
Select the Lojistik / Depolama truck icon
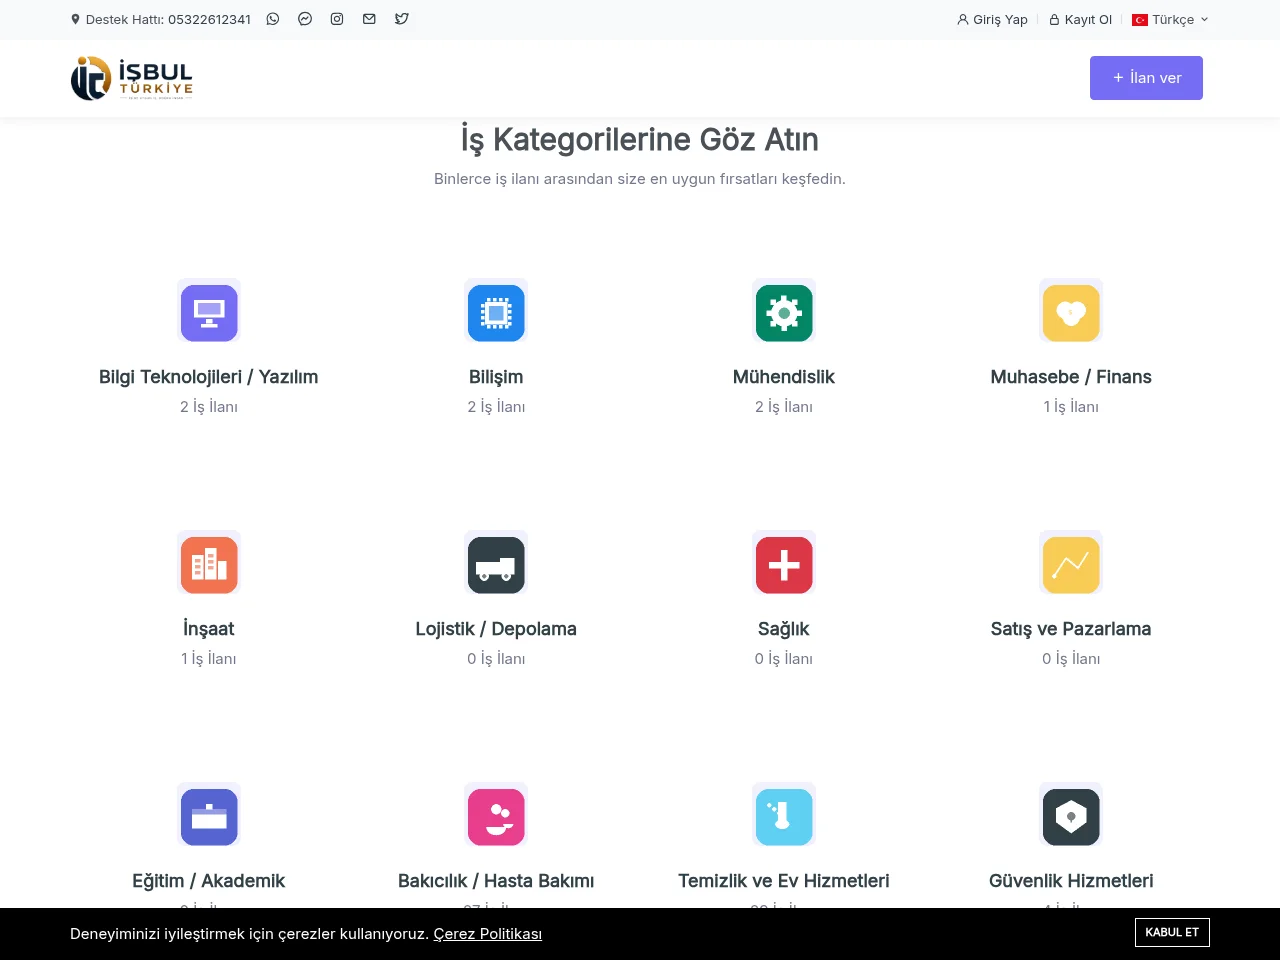point(496,565)
